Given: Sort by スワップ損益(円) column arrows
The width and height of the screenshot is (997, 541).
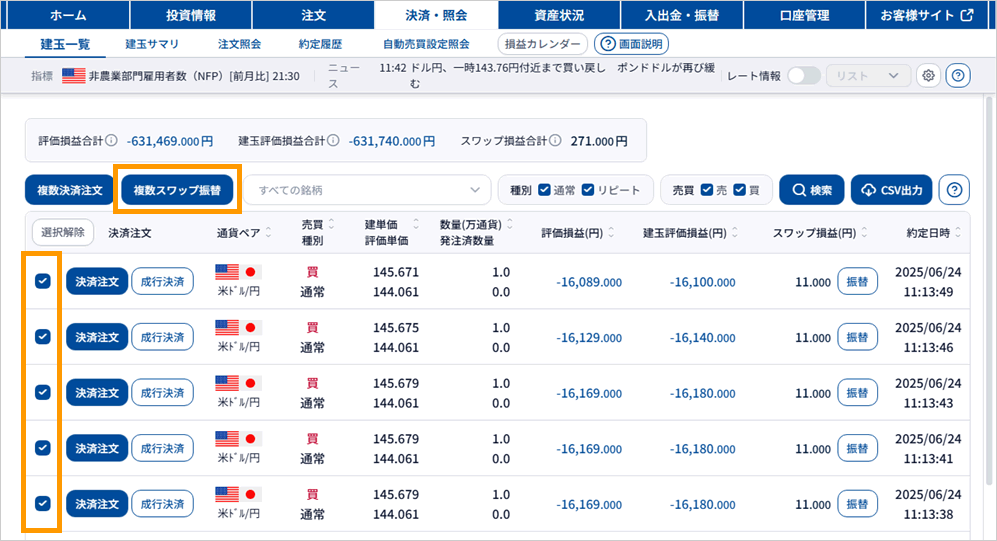Looking at the screenshot, I should (864, 233).
